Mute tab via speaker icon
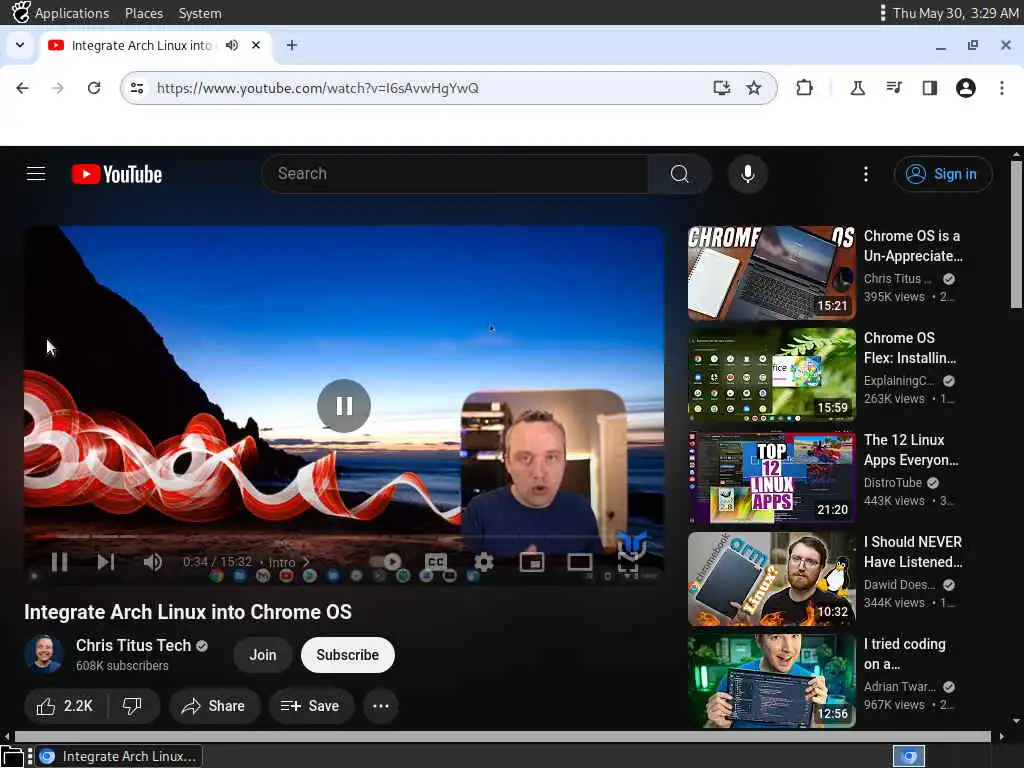 (232, 45)
